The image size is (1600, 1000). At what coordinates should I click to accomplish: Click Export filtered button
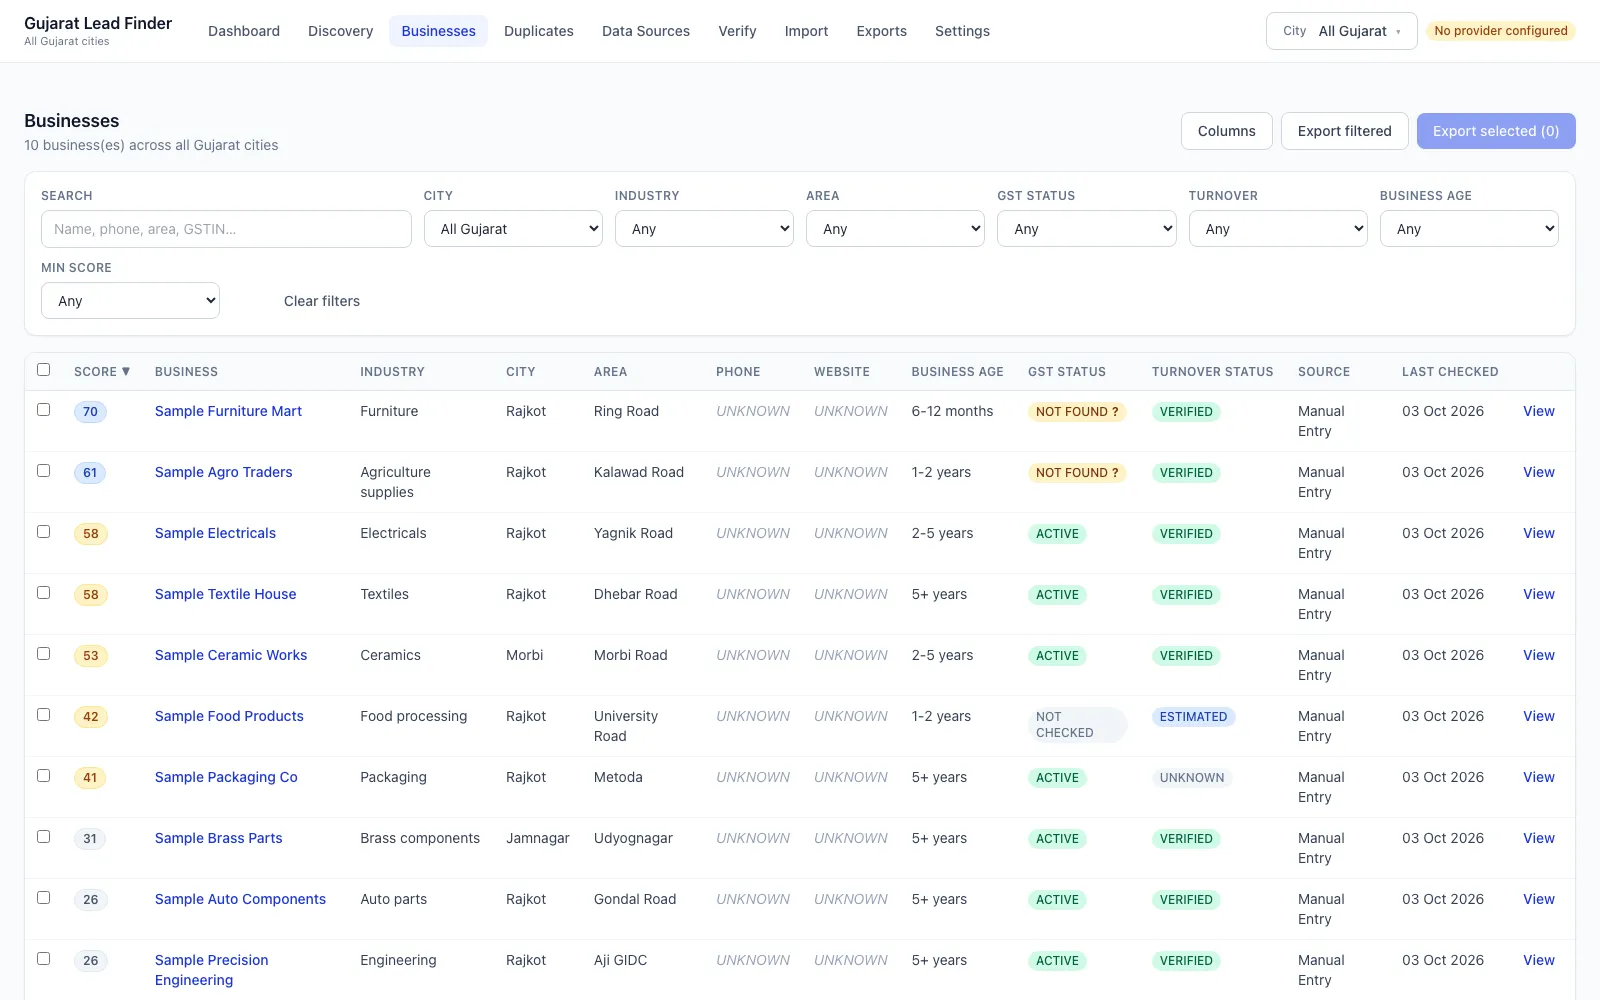(x=1344, y=131)
